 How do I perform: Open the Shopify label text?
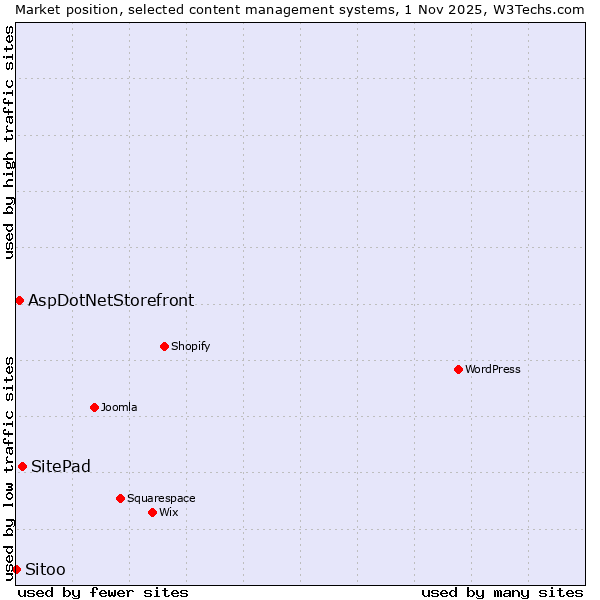[x=190, y=346]
